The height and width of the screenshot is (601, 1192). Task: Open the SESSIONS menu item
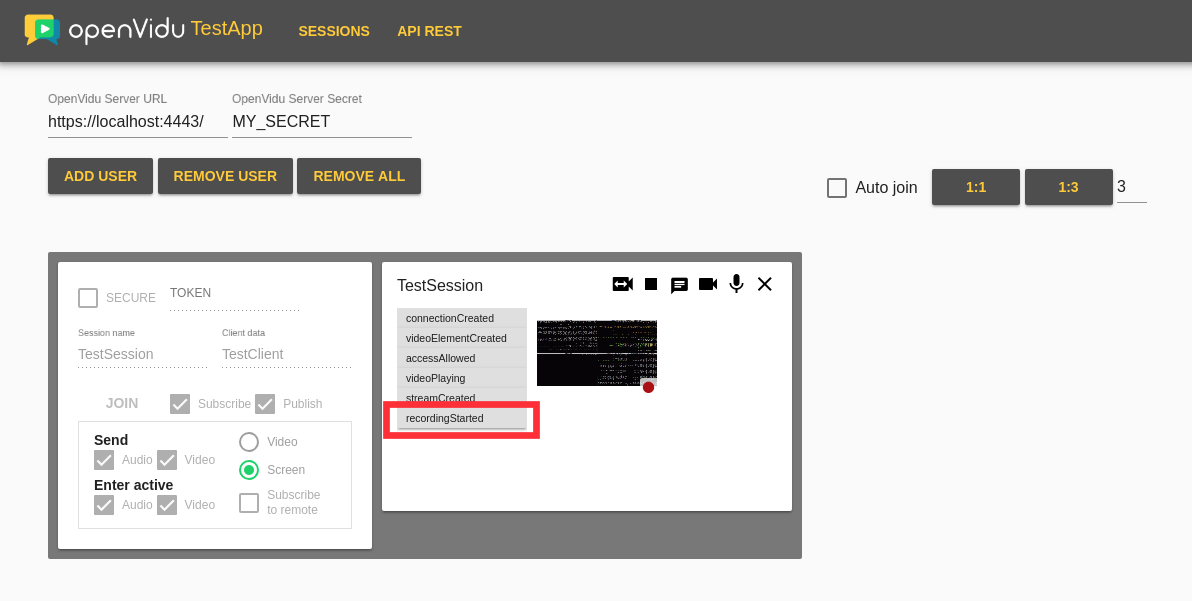tap(334, 31)
